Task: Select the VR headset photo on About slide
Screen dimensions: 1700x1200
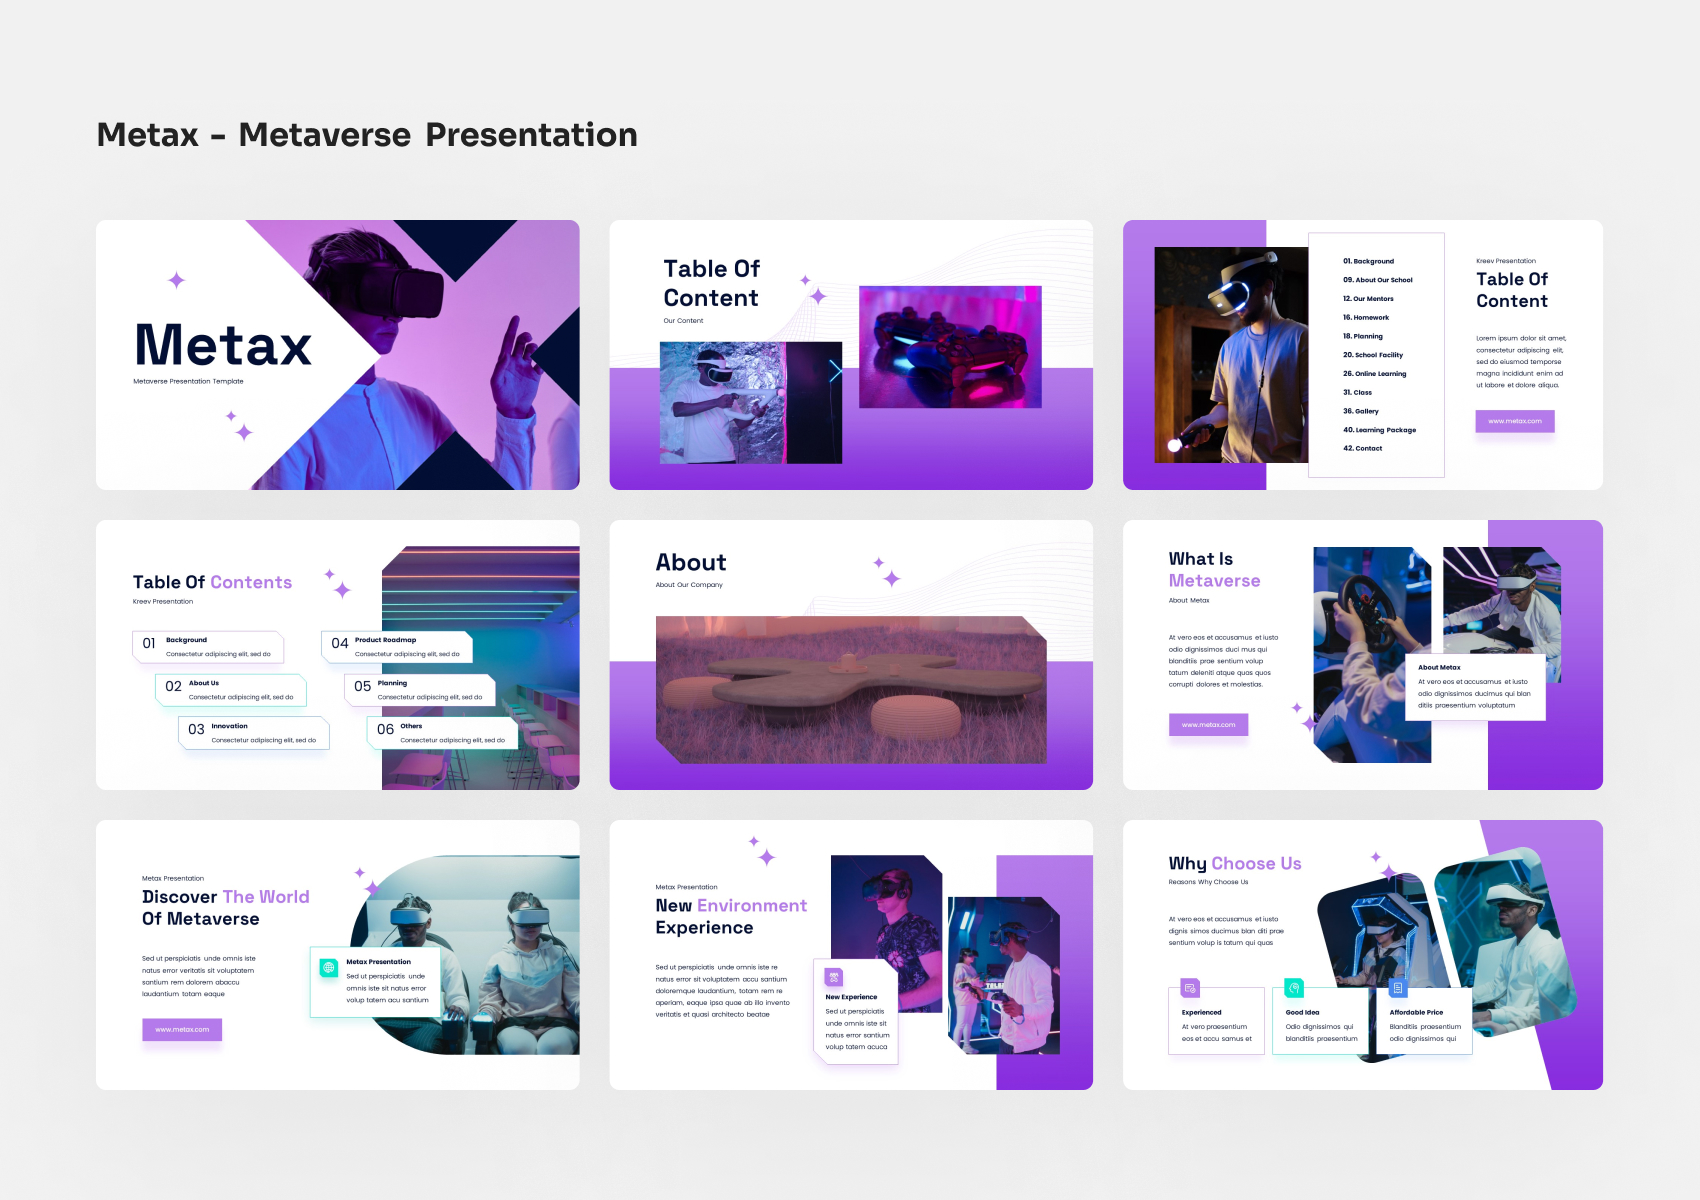Action: pos(850,690)
